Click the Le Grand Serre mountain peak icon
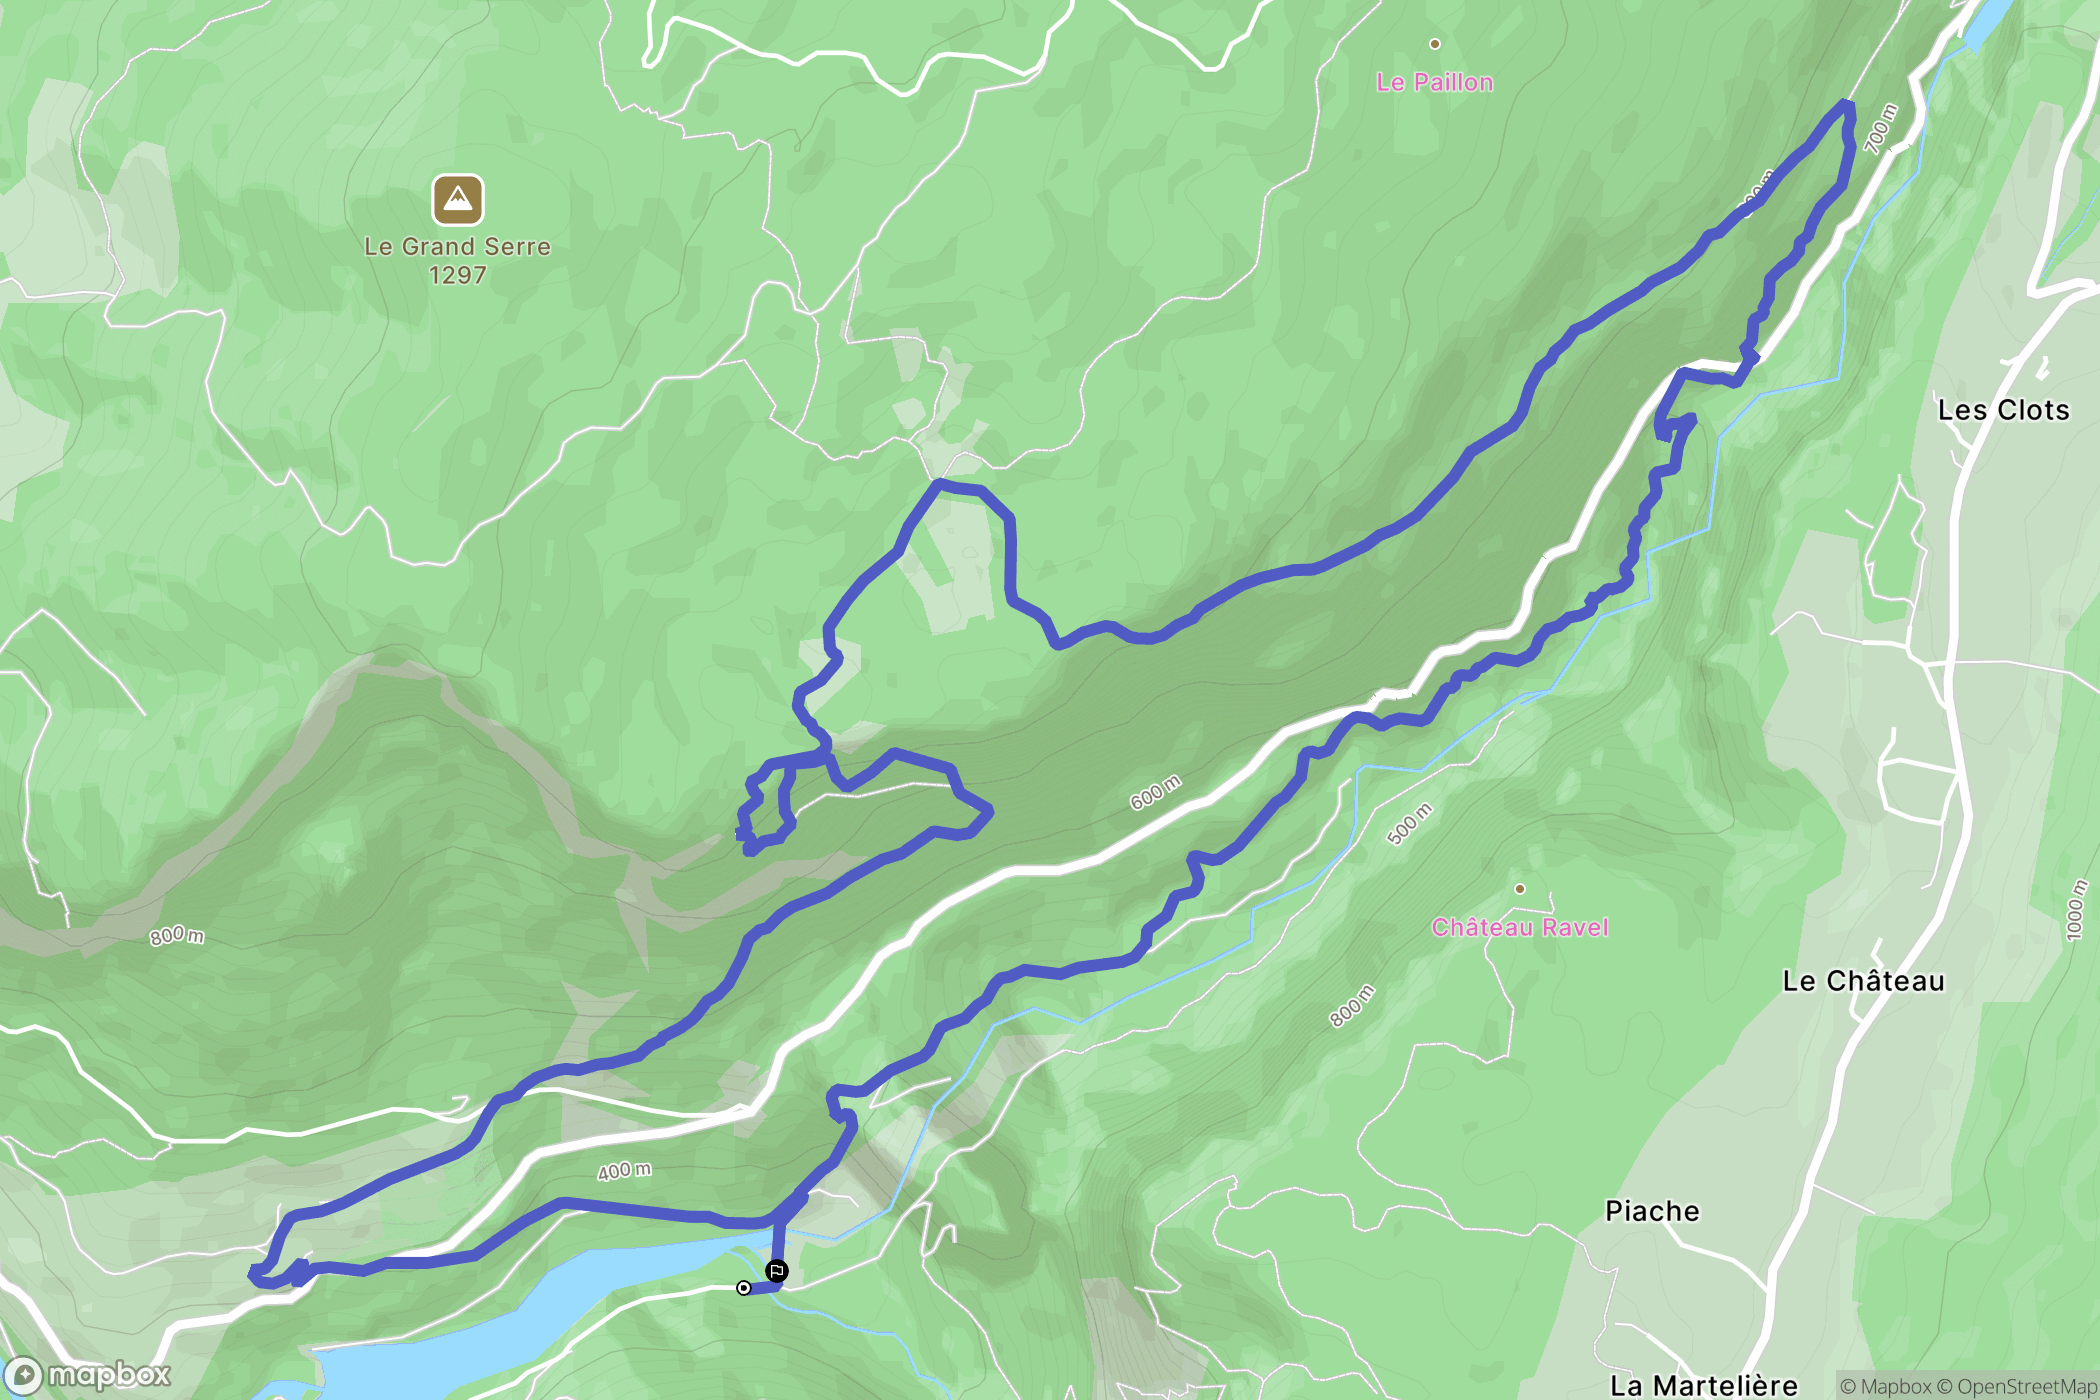The image size is (2100, 1400). 458,200
